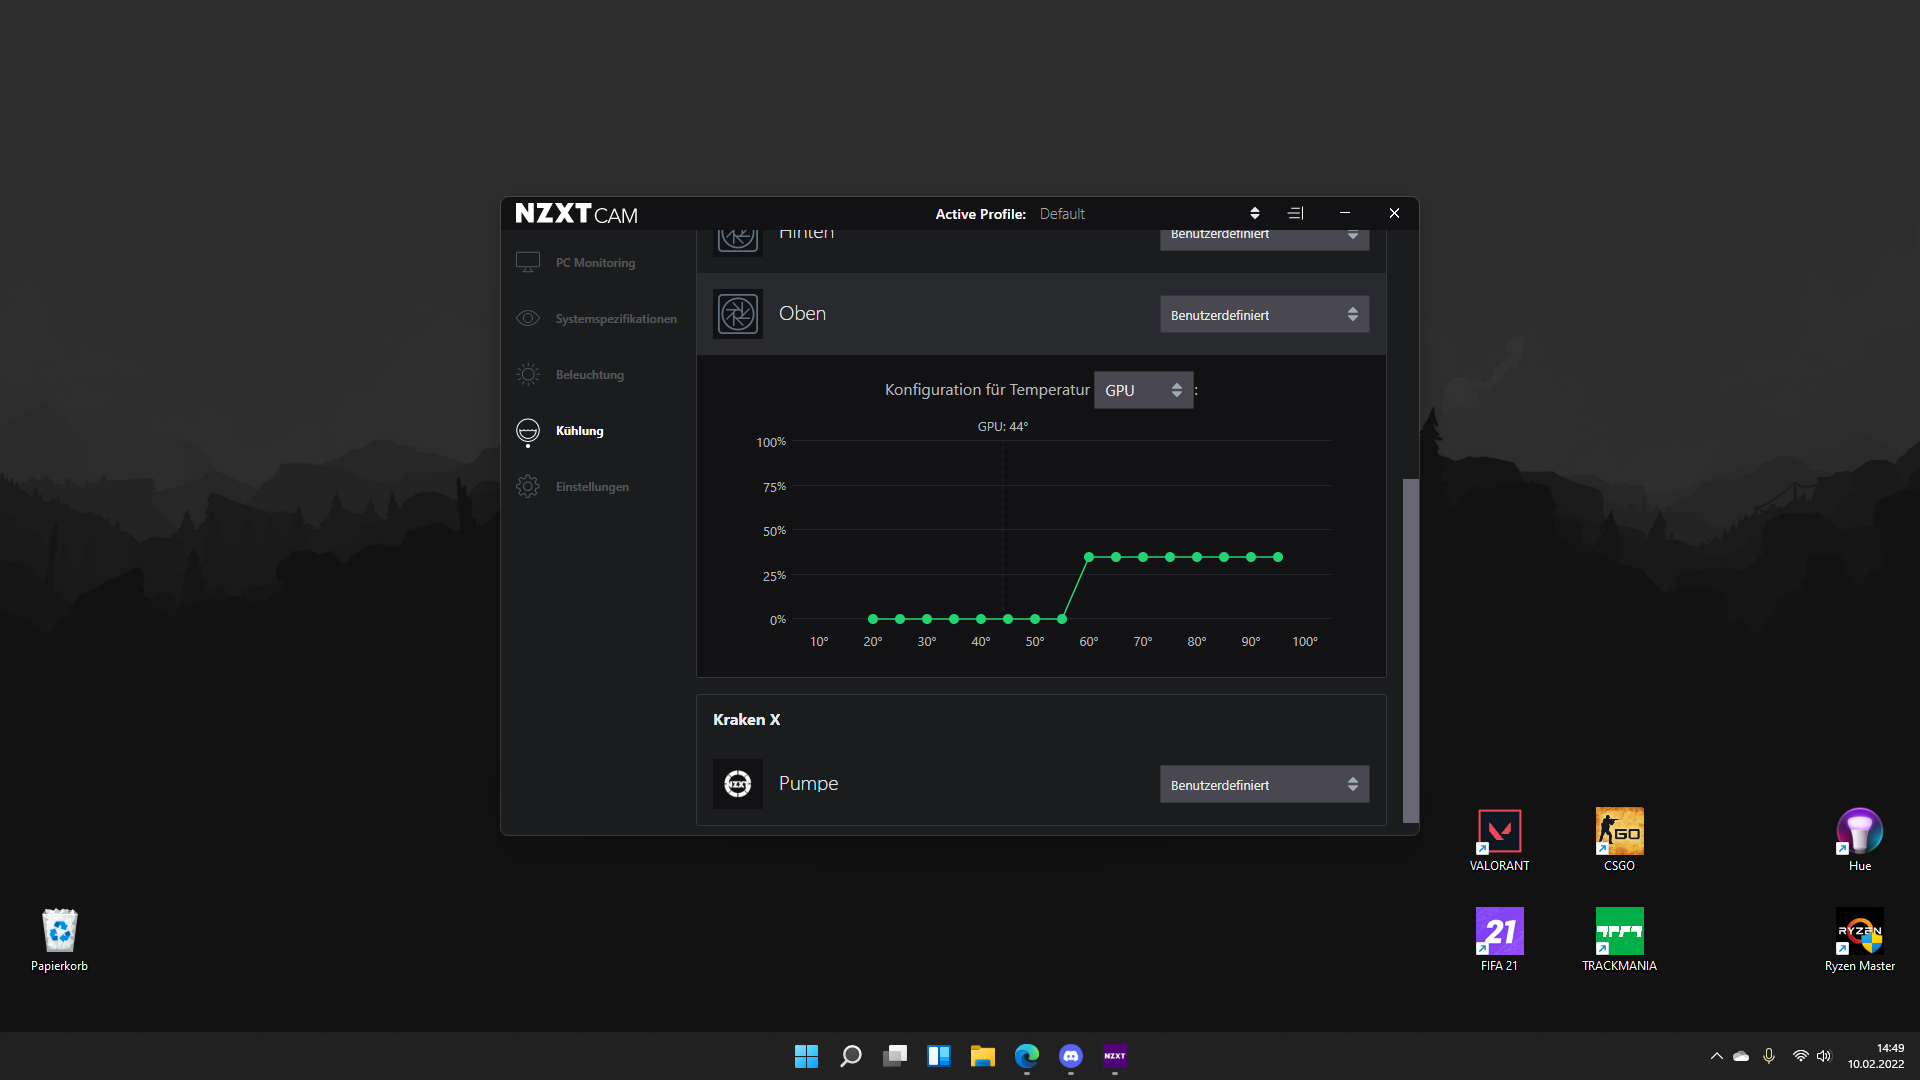The height and width of the screenshot is (1080, 1920).
Task: Open the Windows Start menu
Action: pyautogui.click(x=806, y=1056)
